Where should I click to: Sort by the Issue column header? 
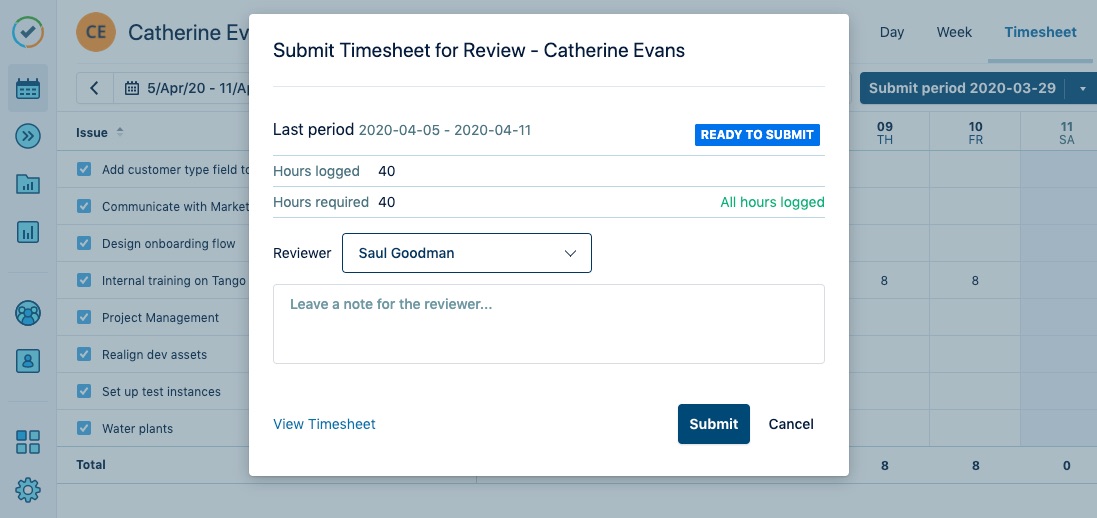click(x=93, y=132)
